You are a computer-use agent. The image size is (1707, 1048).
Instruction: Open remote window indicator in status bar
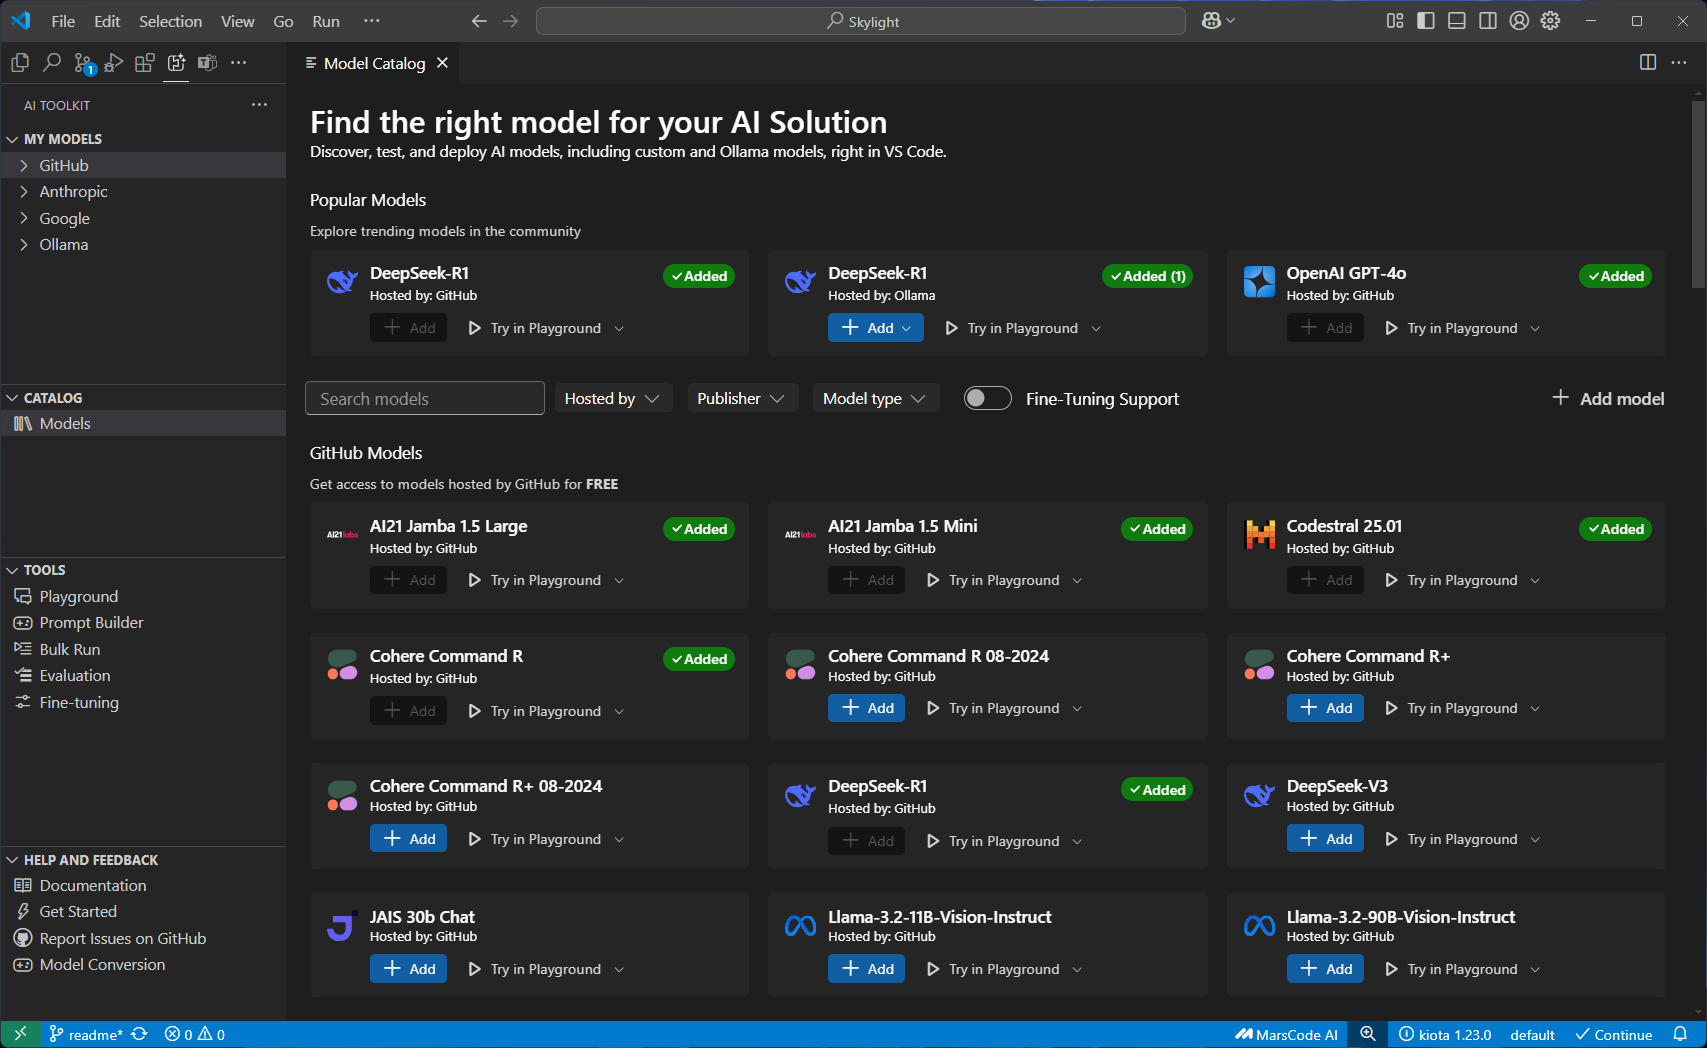(x=20, y=1034)
